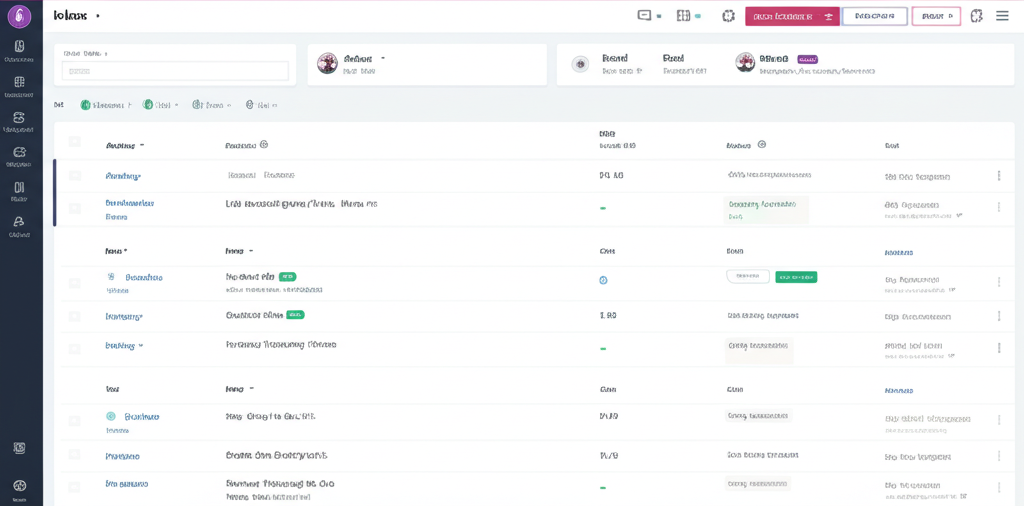This screenshot has height=506, width=1024.
Task: Open the first sidebar item below the logo
Action: click(19, 51)
